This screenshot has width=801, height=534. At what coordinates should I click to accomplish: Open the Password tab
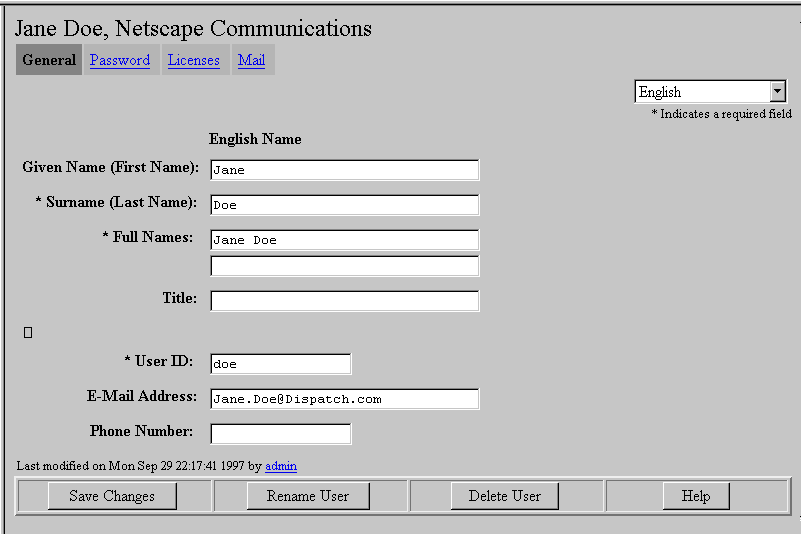coord(120,60)
